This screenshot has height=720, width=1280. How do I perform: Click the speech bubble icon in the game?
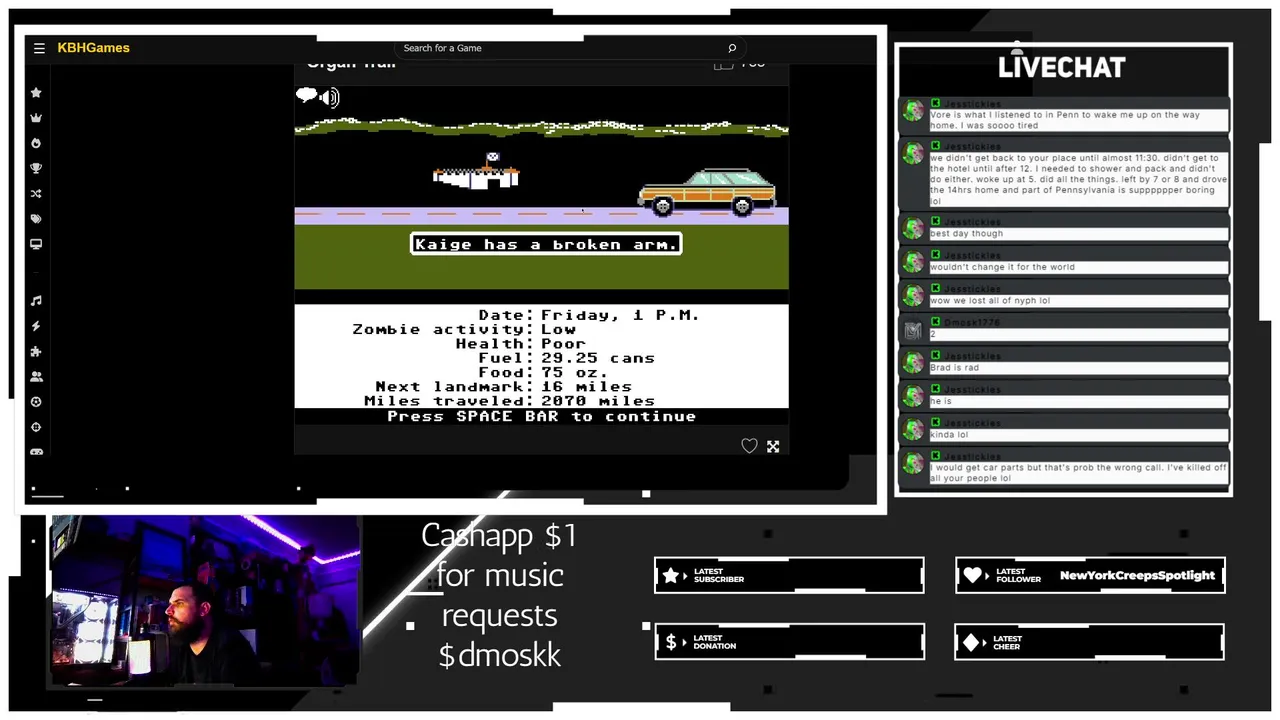(x=306, y=95)
